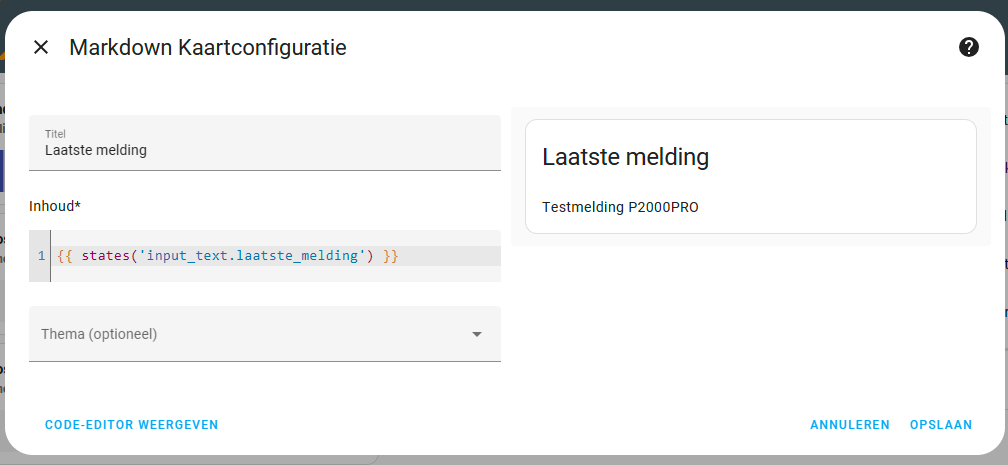Focus the Titel field containing Laatste melding
Image resolution: width=1008 pixels, height=465 pixels.
pos(265,143)
